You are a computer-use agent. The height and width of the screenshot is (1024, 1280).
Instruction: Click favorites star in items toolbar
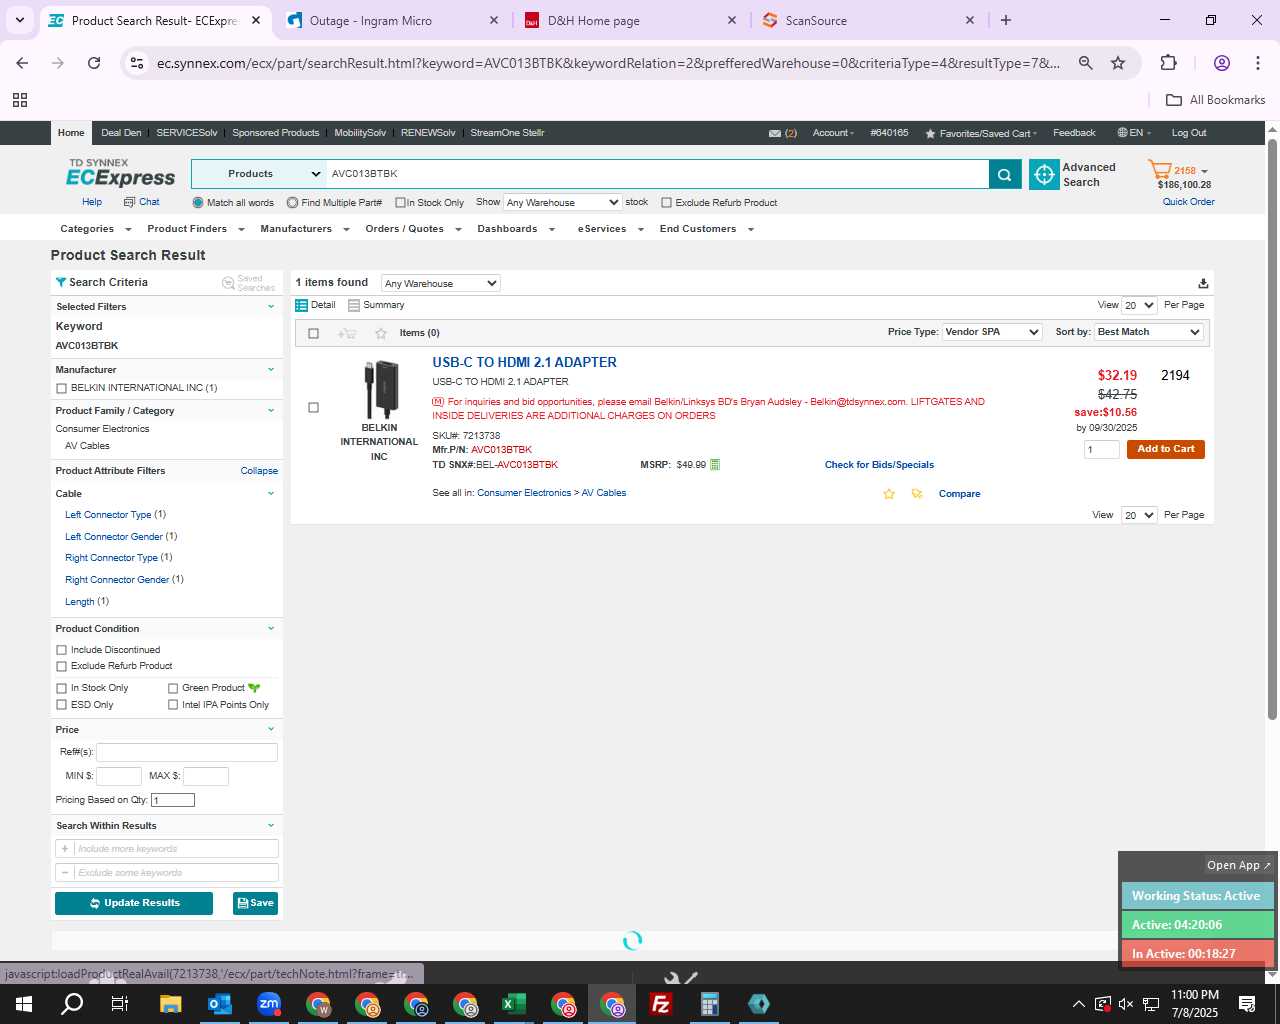[x=380, y=333]
